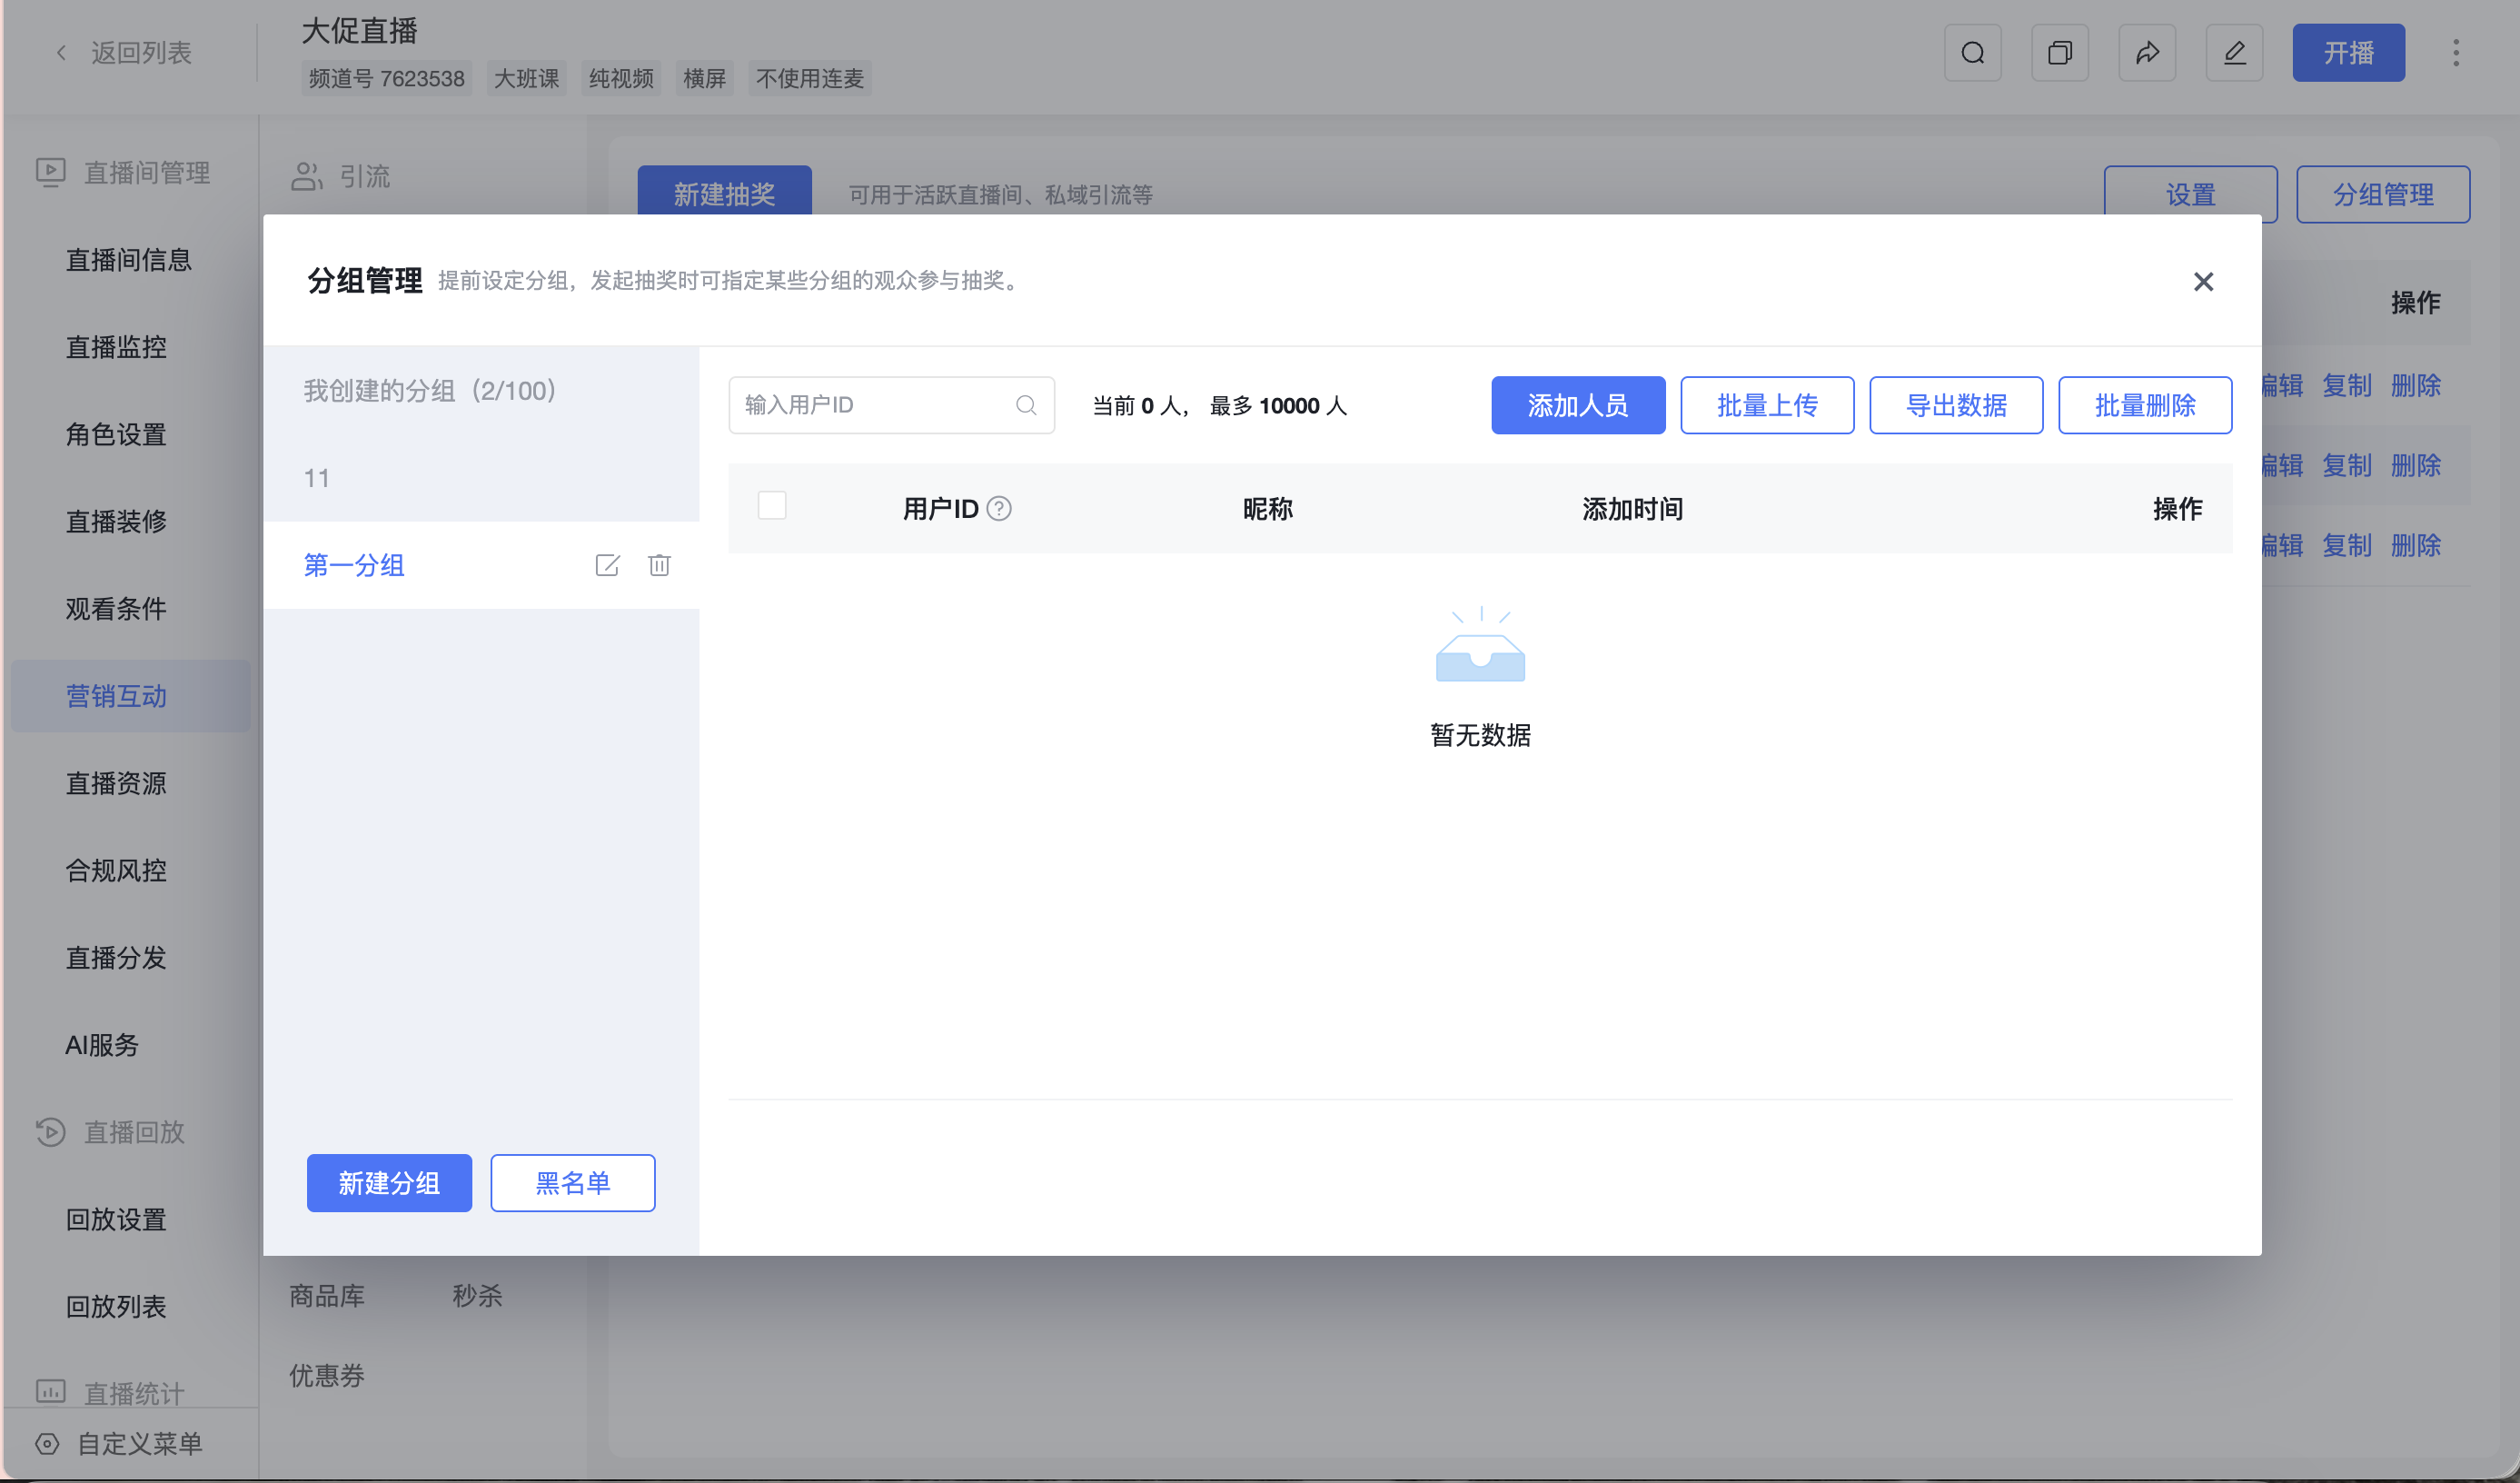Click 复制 in second background table row
Viewport: 2520px width, 1483px height.
(2347, 466)
